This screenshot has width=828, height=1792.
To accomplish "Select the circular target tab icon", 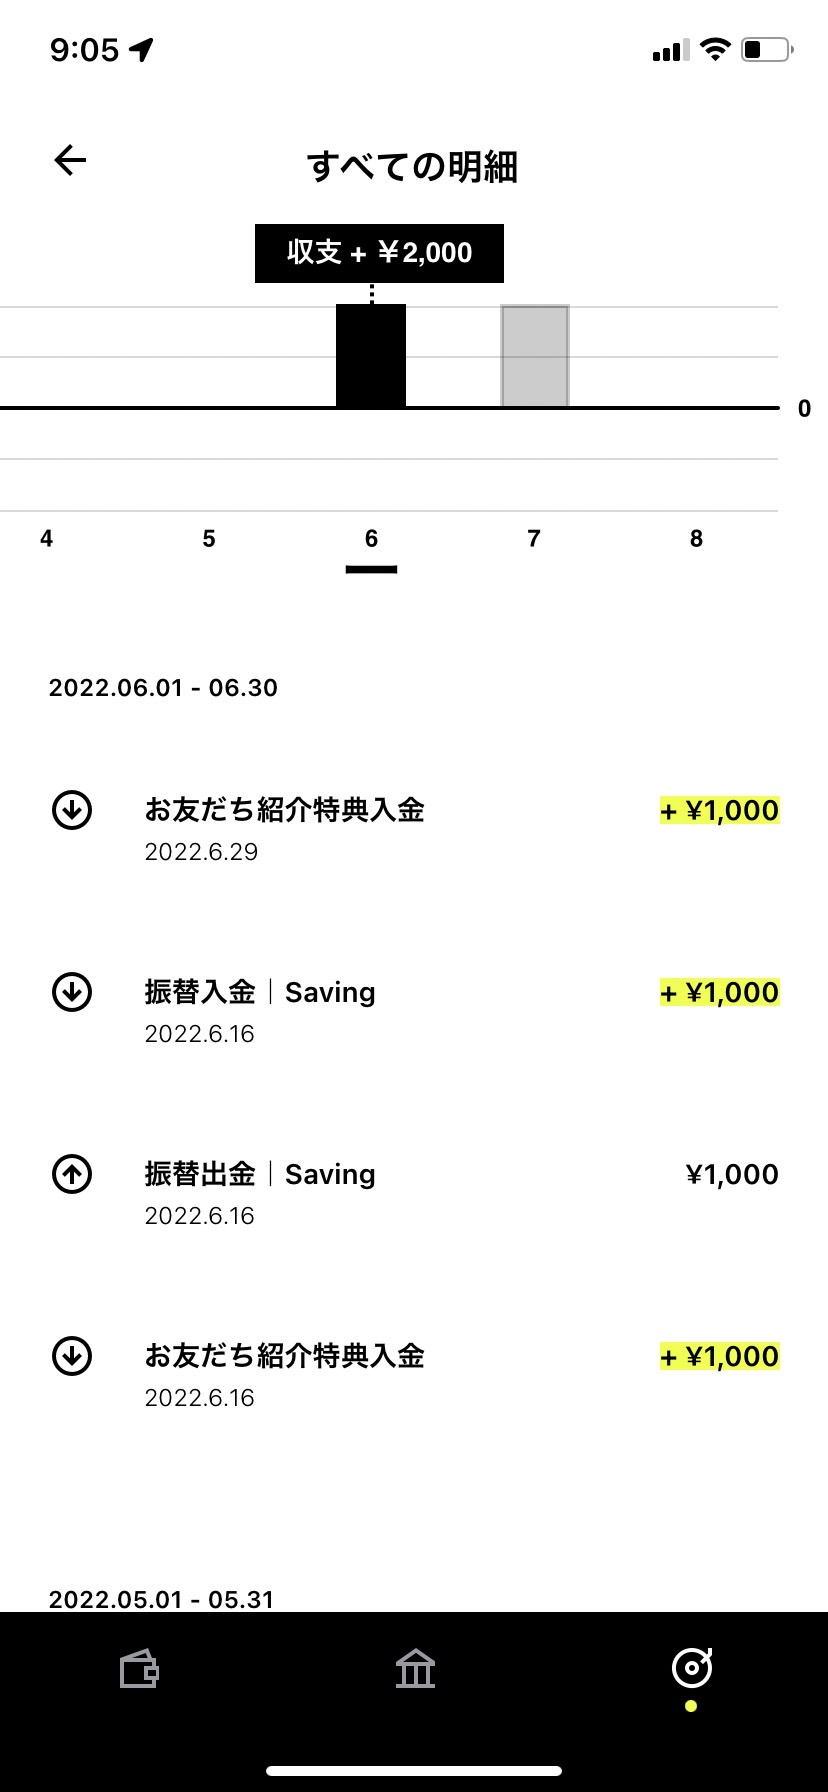I will 692,1668.
